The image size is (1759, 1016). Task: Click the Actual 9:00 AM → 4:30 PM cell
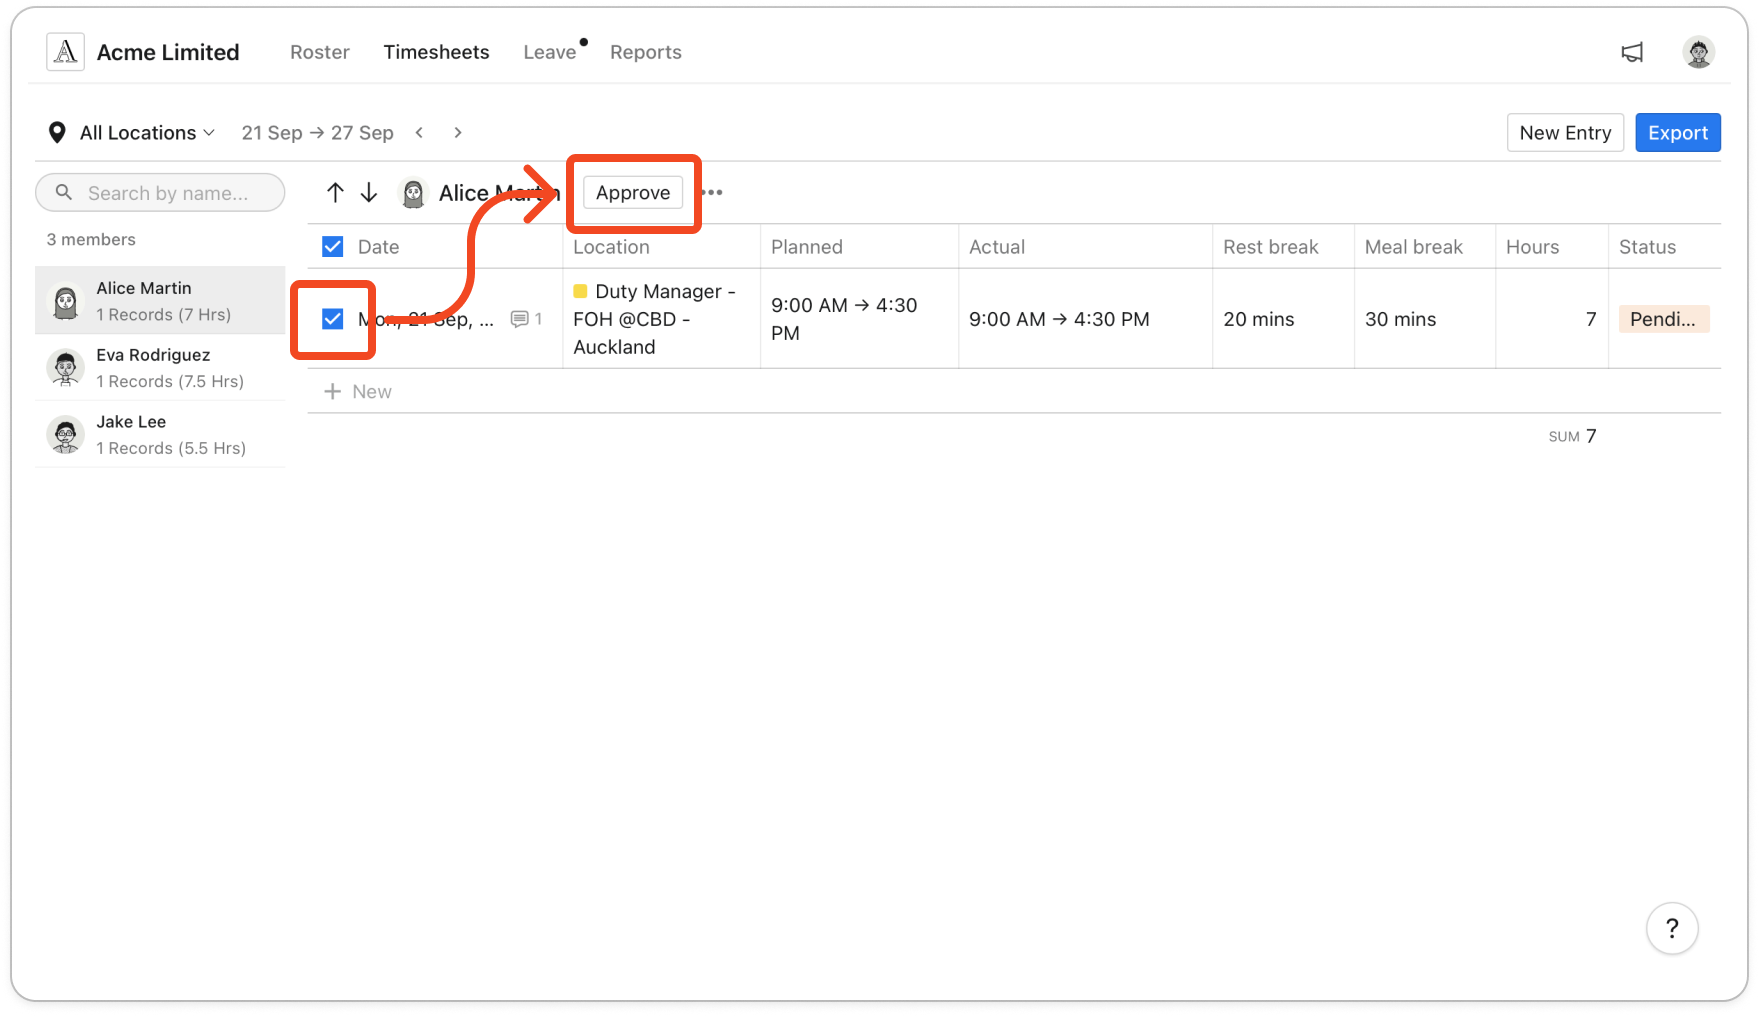[x=1085, y=319]
